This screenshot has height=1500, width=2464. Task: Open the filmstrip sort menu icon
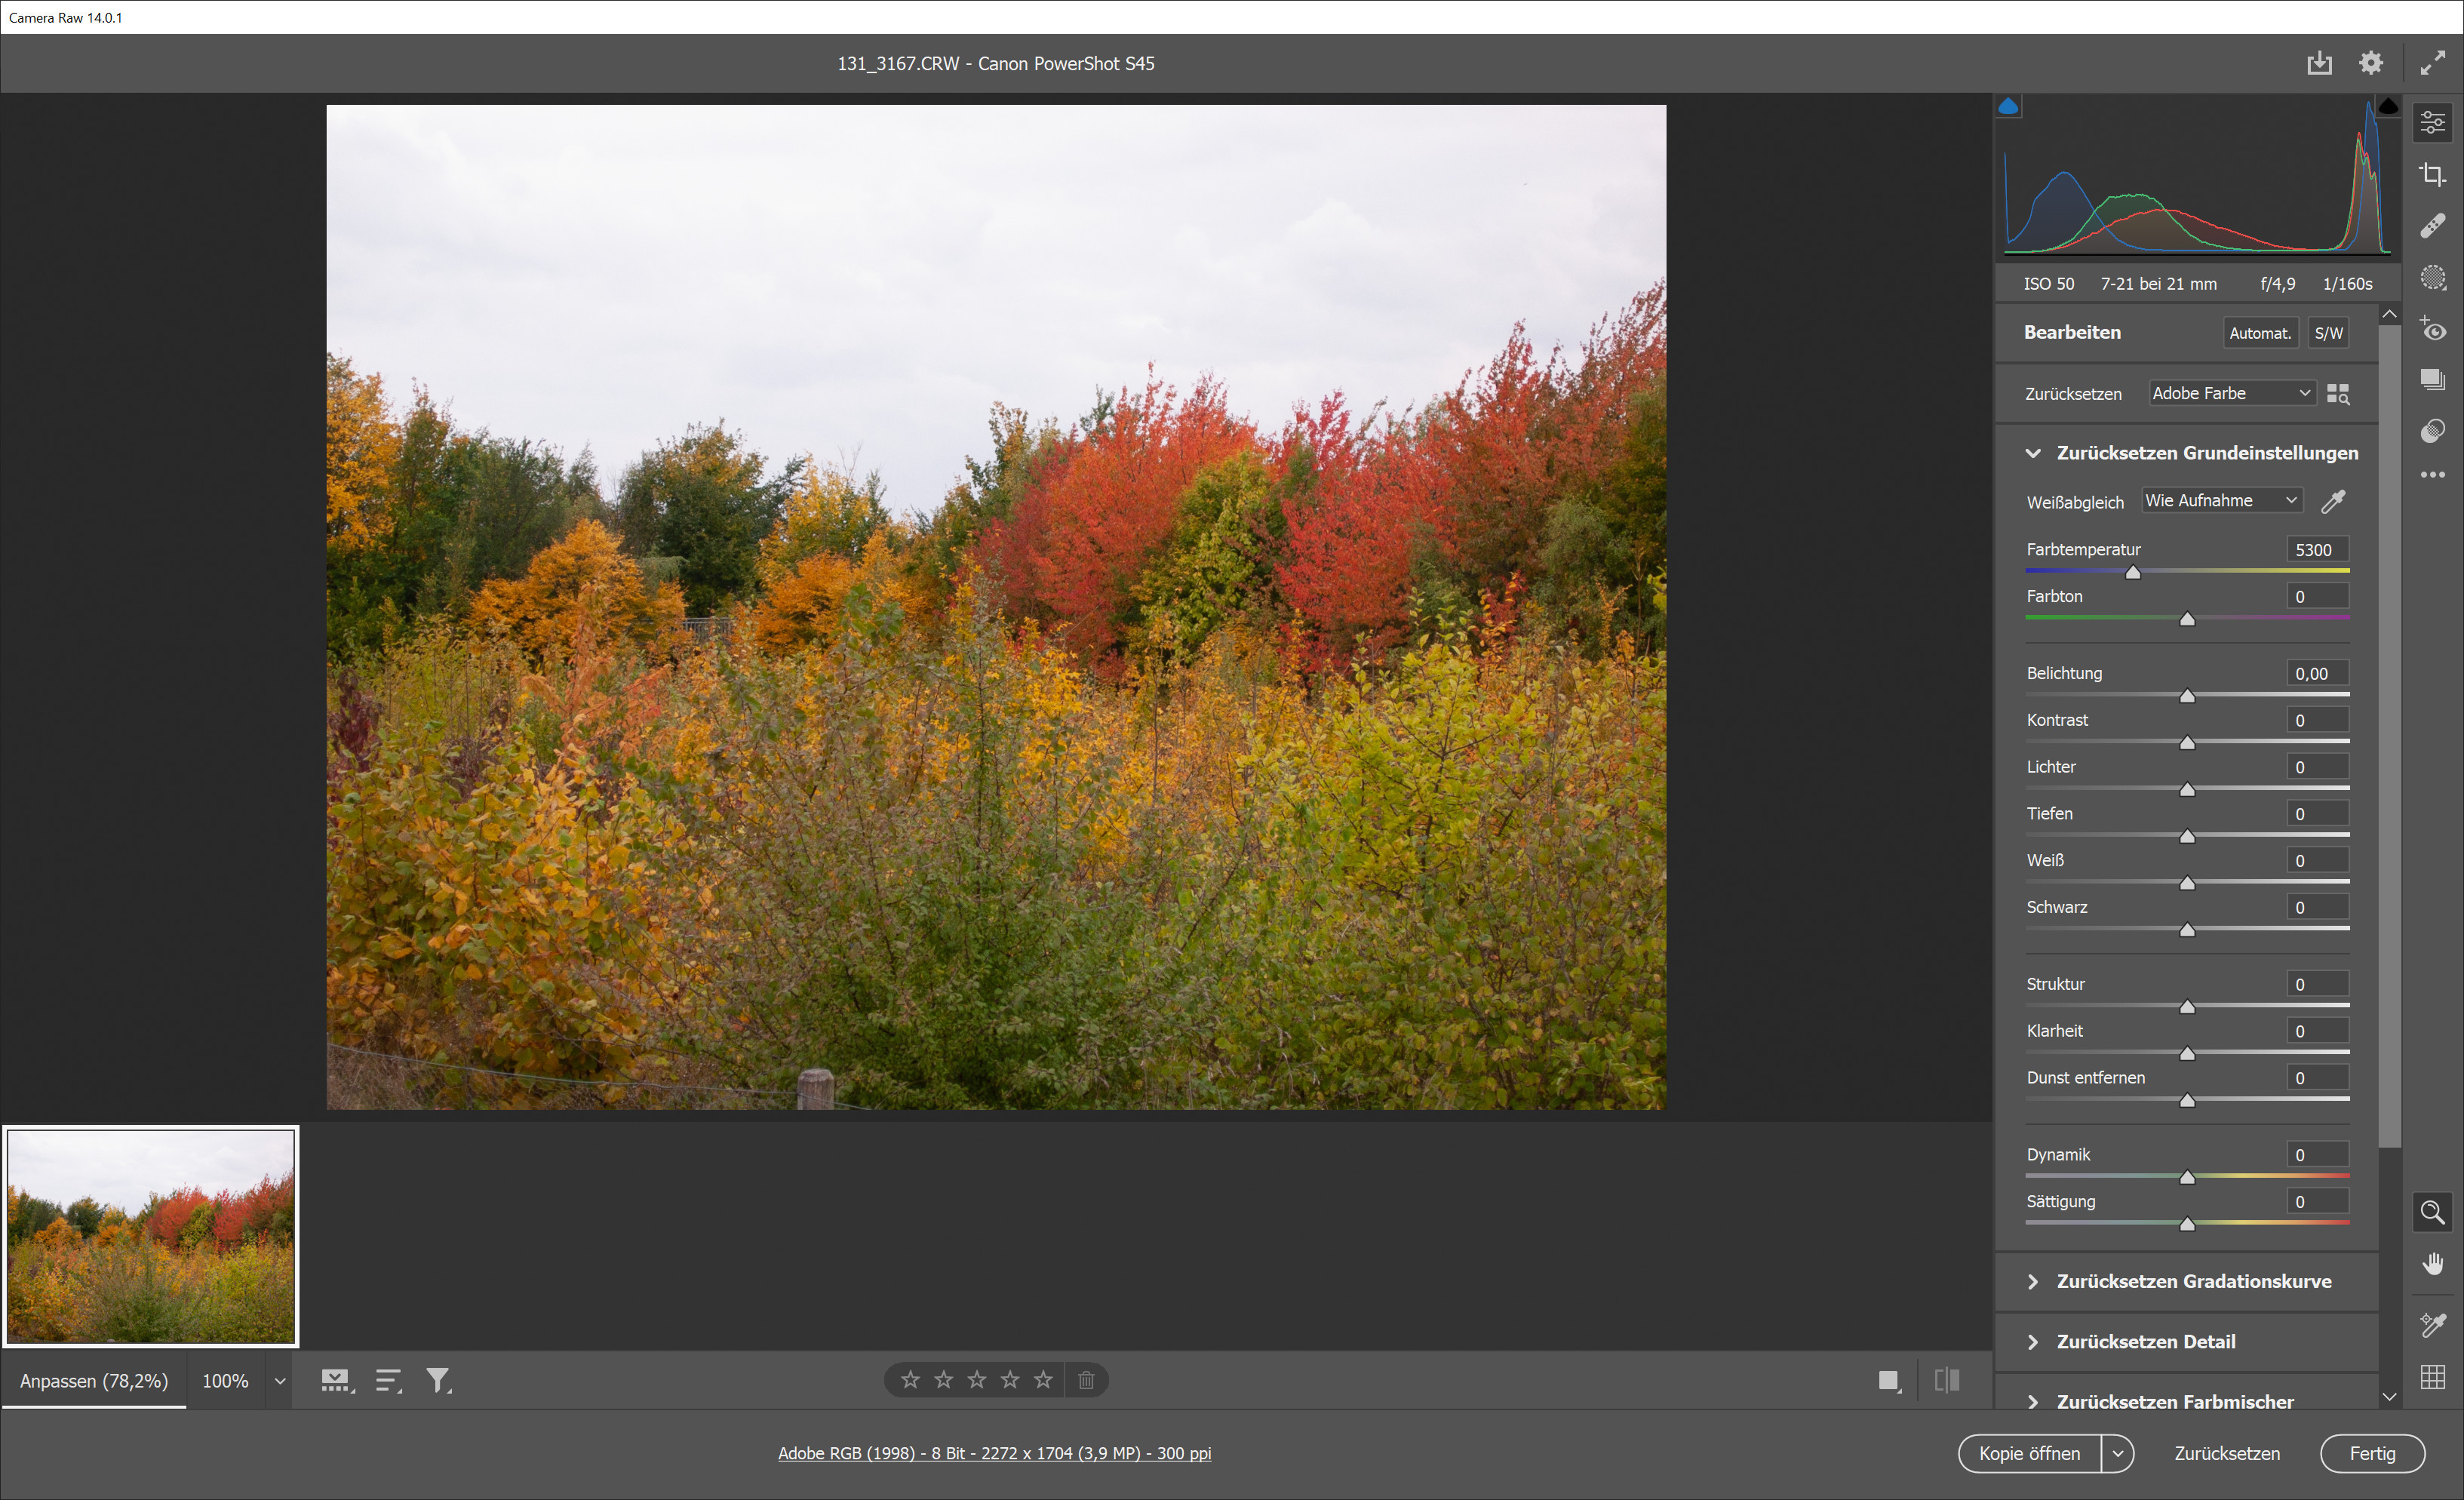coord(388,1380)
